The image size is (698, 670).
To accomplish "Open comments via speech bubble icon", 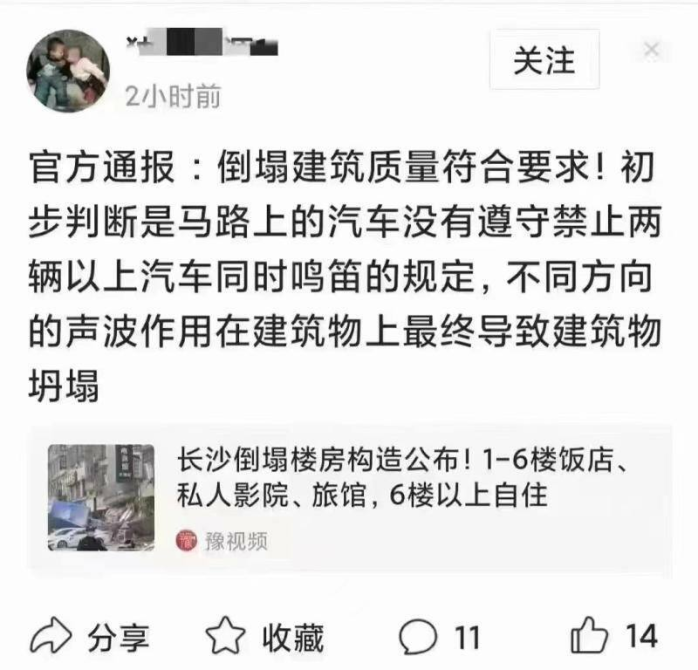I will 418,637.
